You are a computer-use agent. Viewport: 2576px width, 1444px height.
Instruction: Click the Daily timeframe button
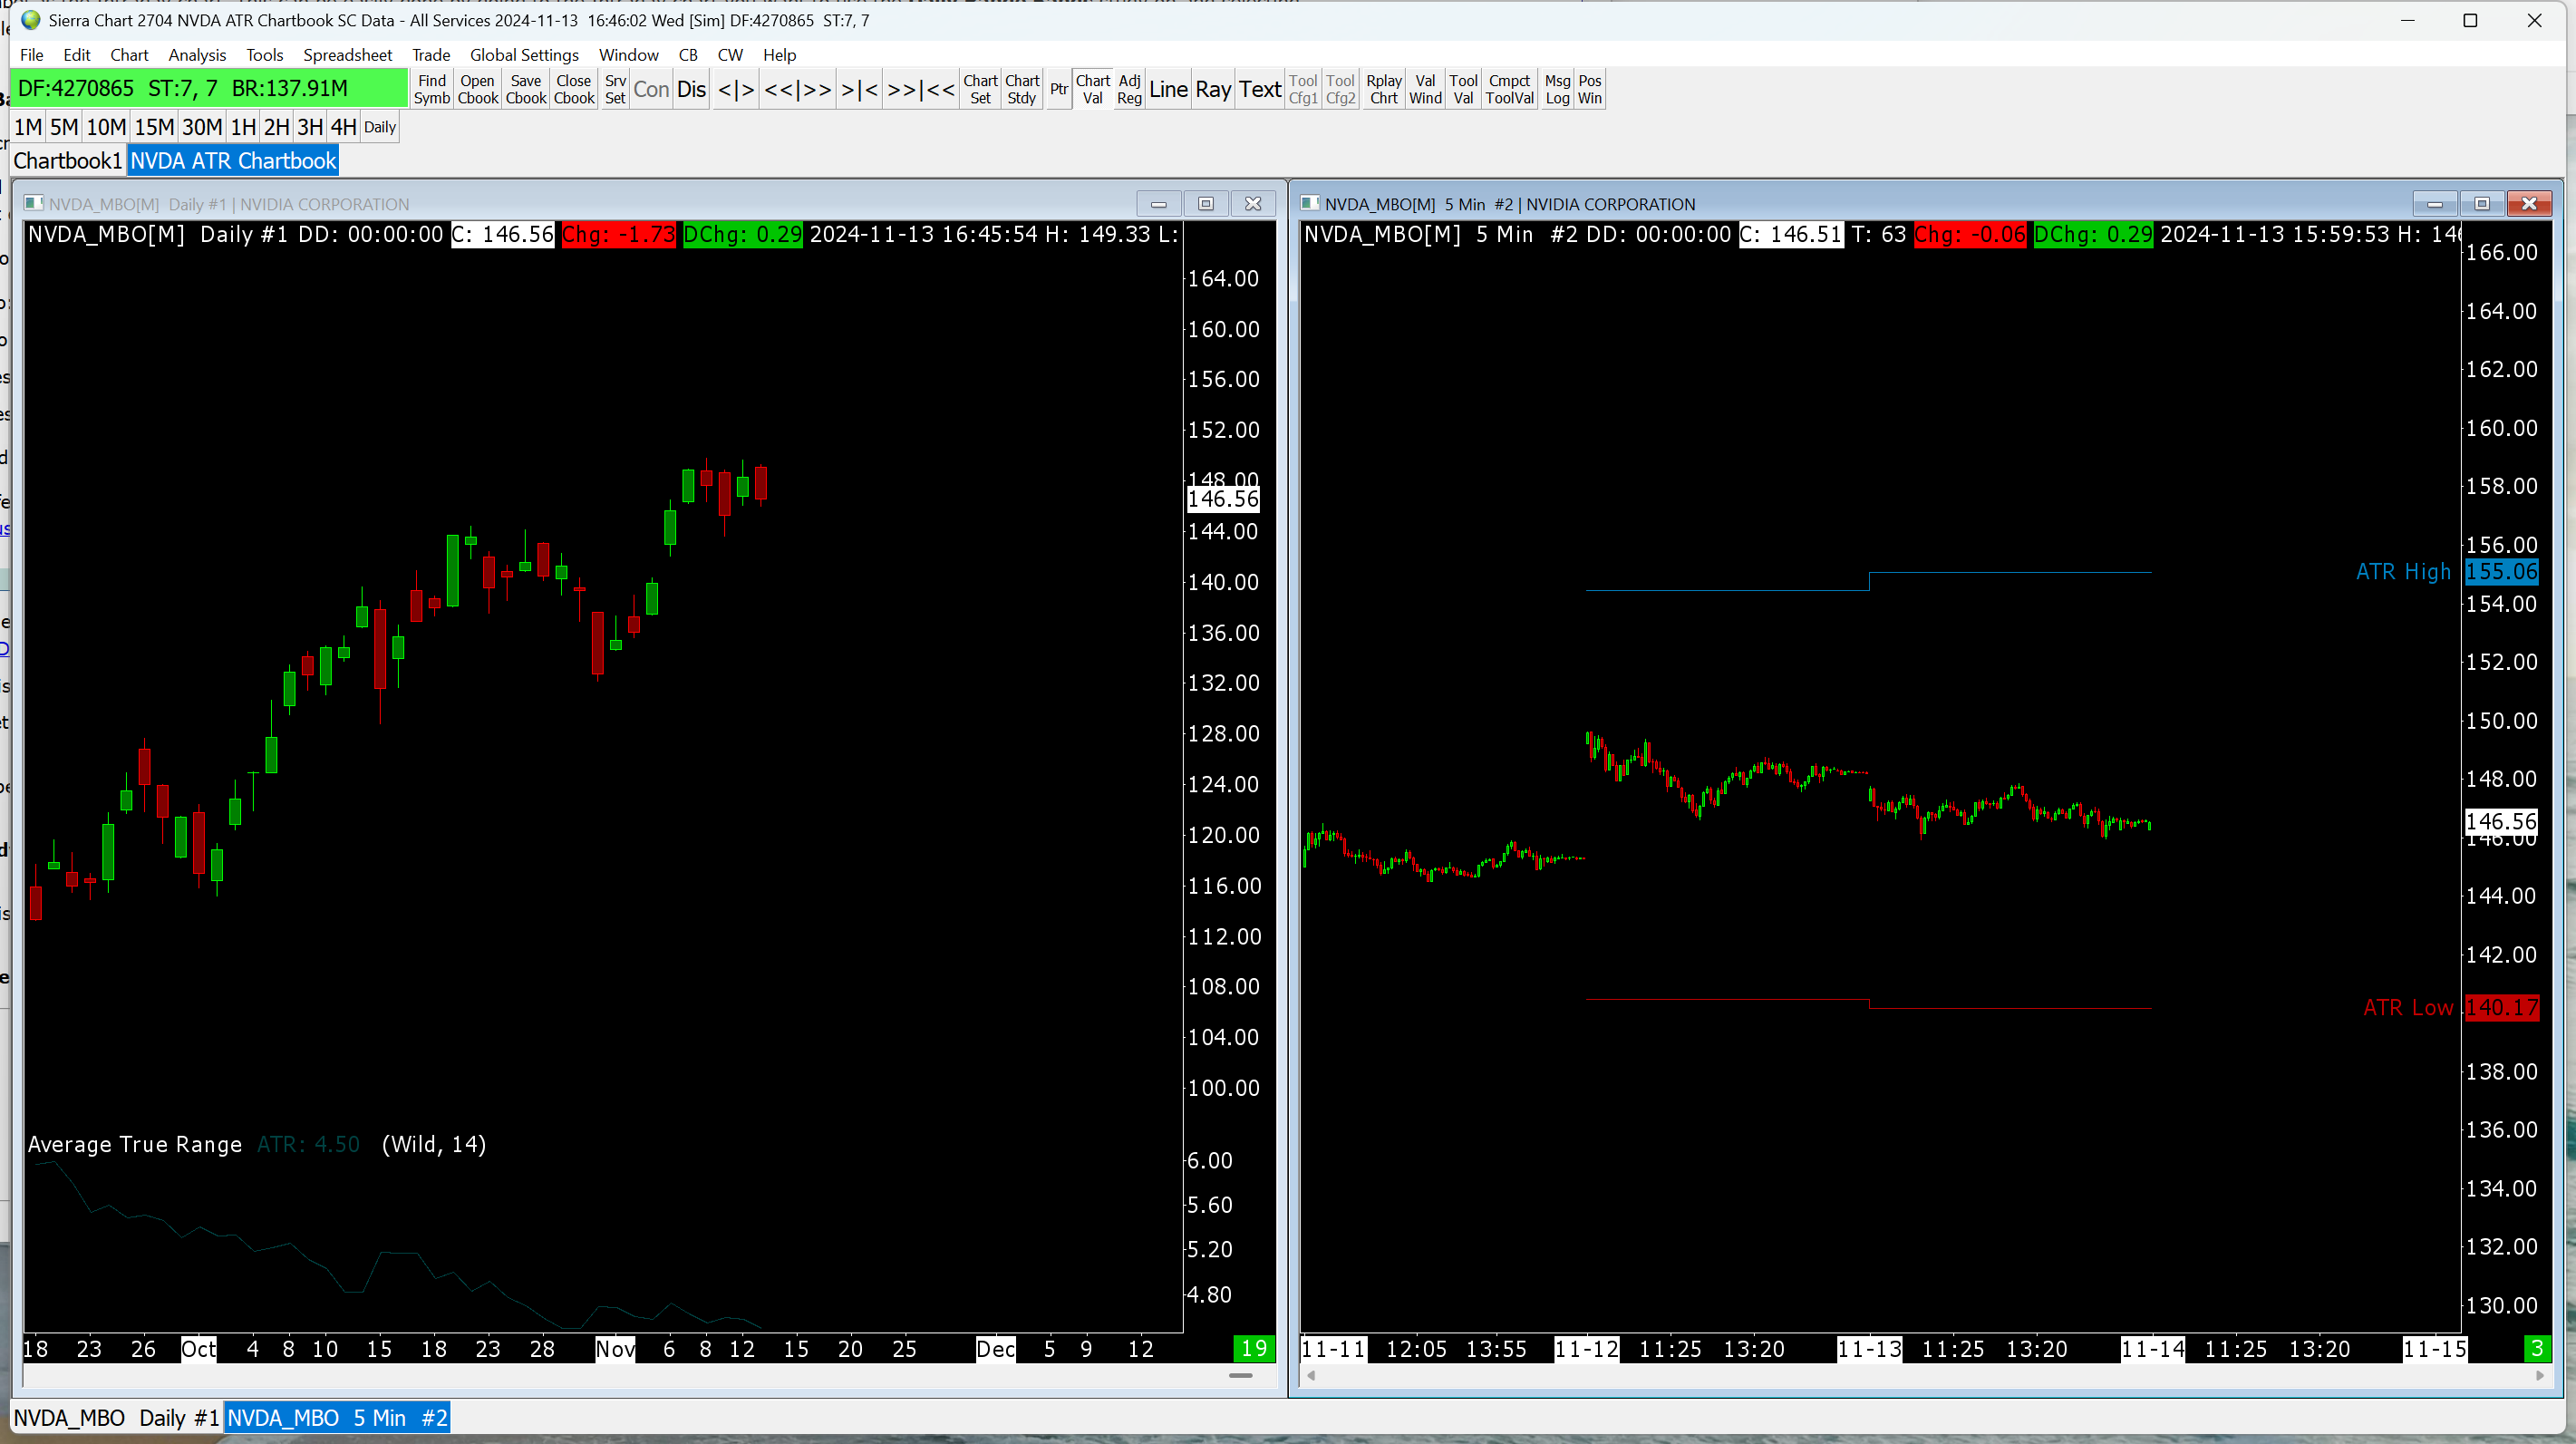pyautogui.click(x=379, y=127)
